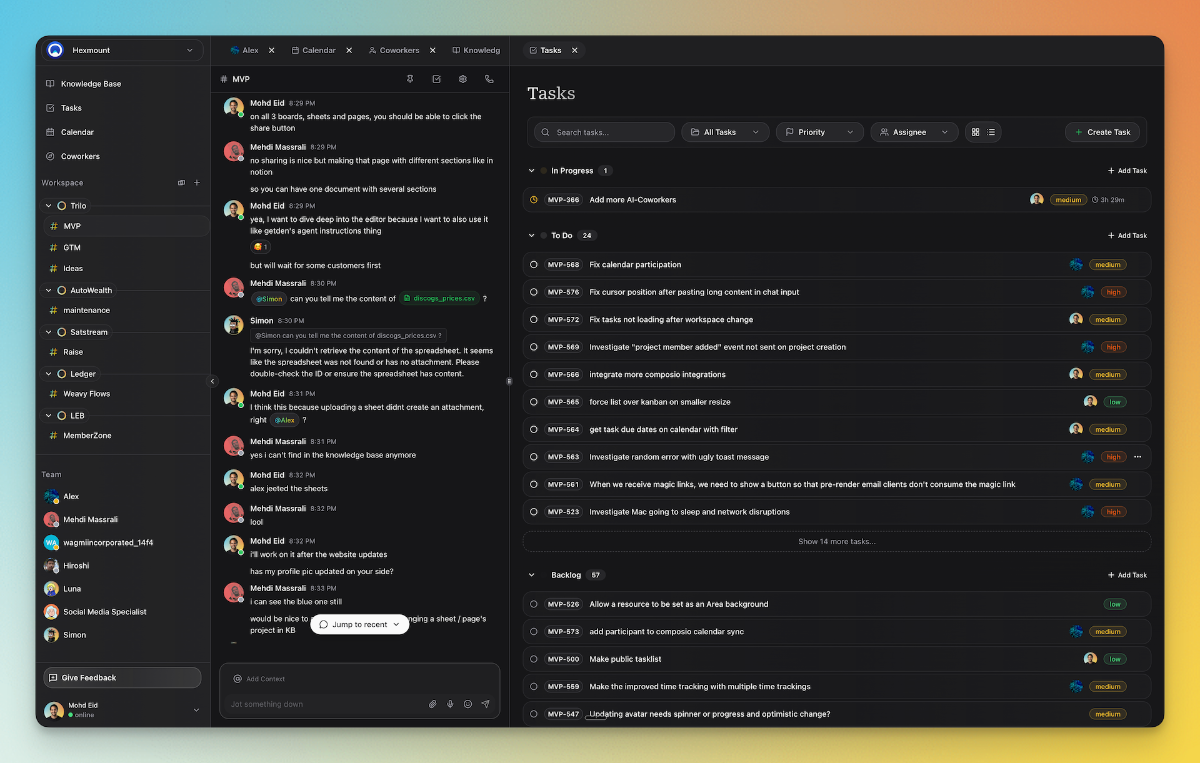The height and width of the screenshot is (763, 1200).
Task: Start a call using the phone icon
Action: pyautogui.click(x=489, y=79)
